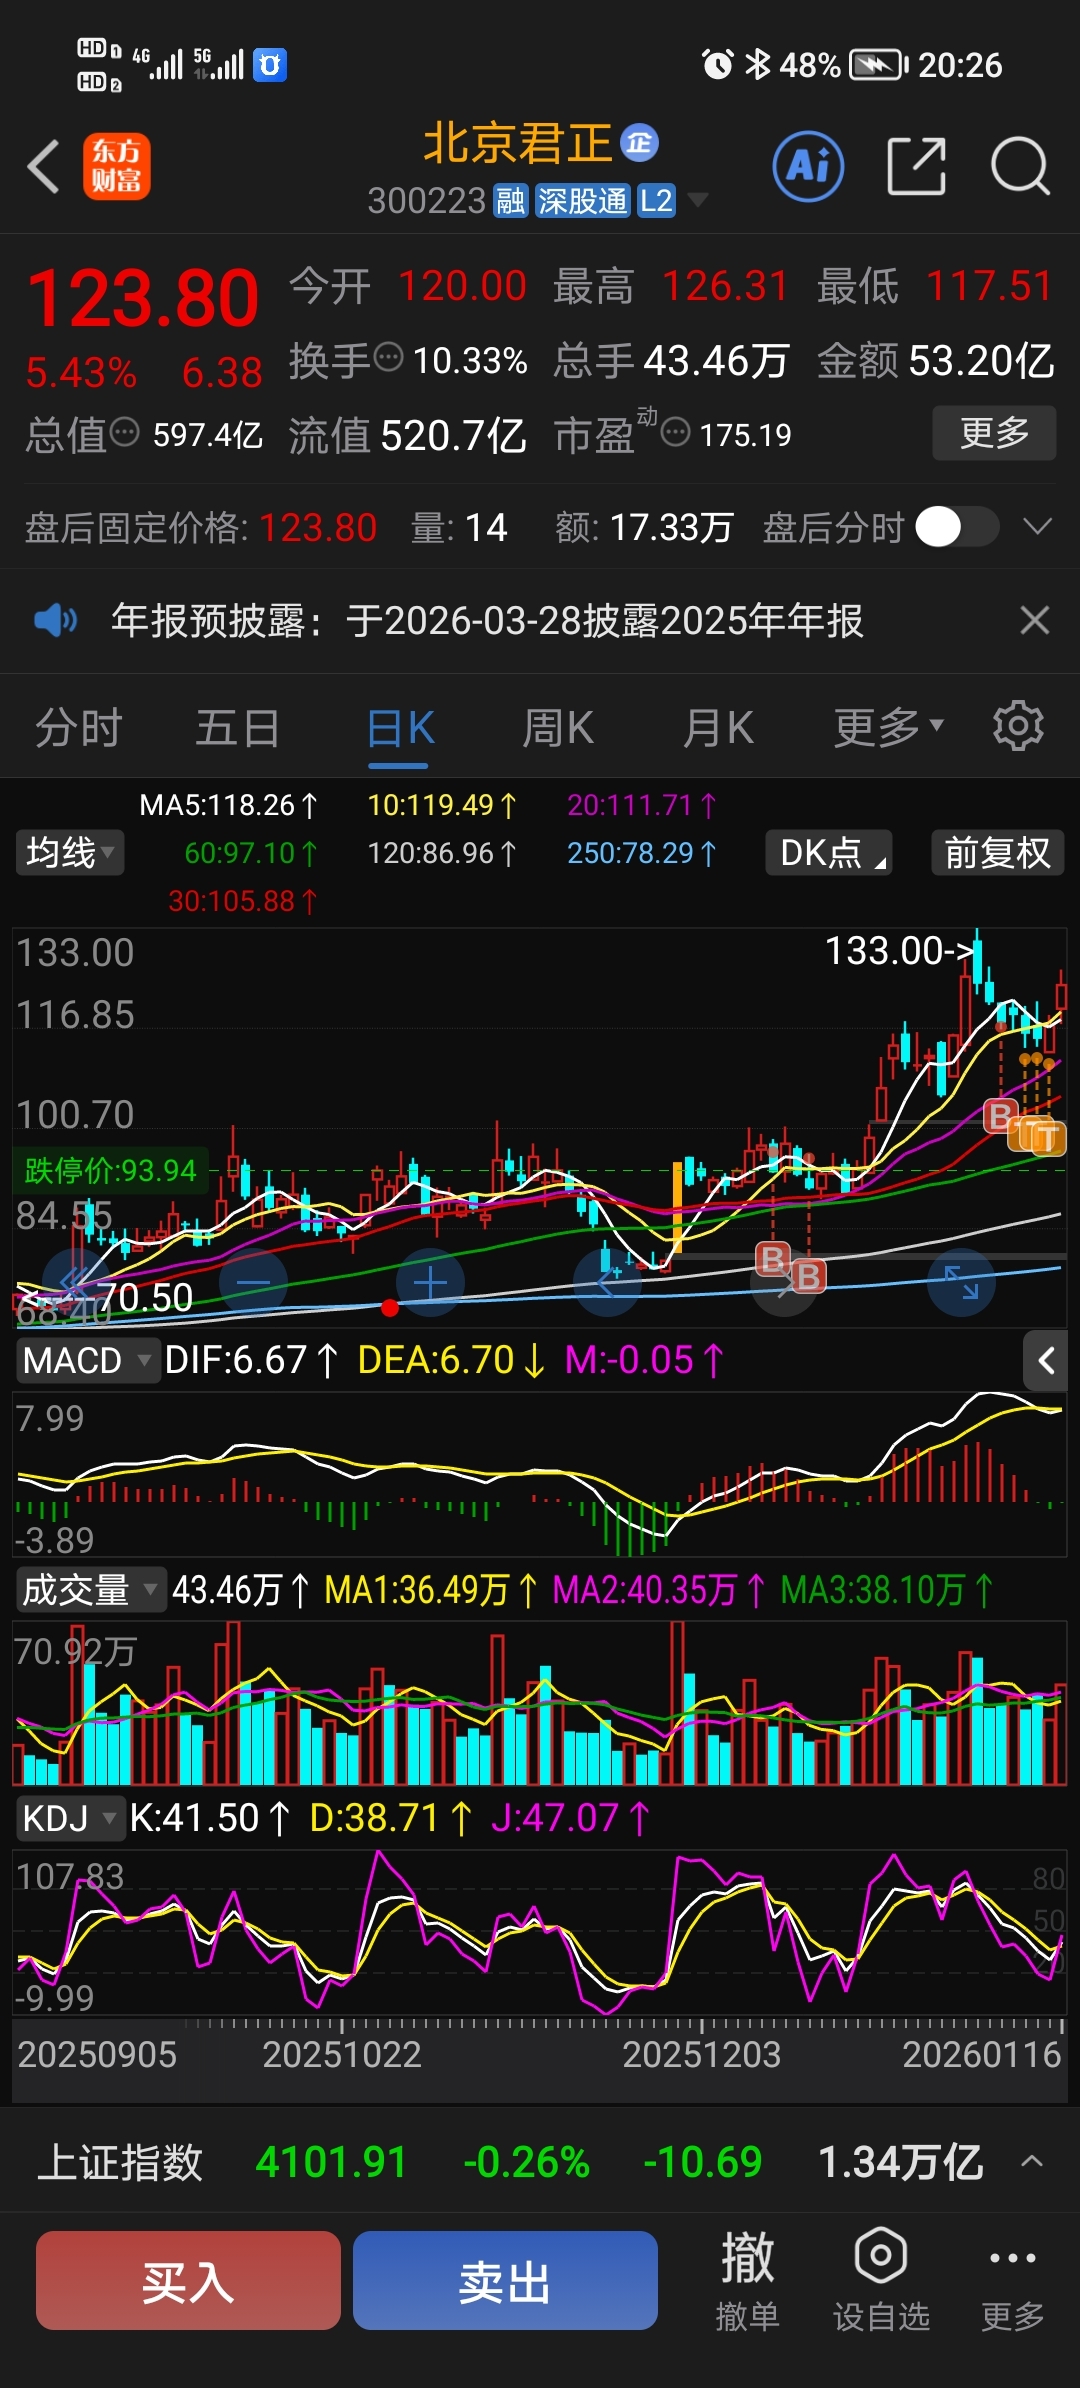Tap chart zoom-out minus circle
The image size is (1080, 2388).
click(253, 1282)
